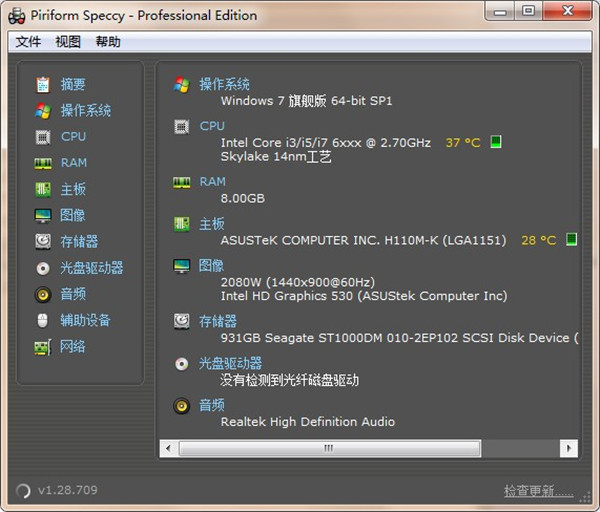Image resolution: width=600 pixels, height=512 pixels.
Task: Open the 帮助 menu
Action: tap(108, 41)
